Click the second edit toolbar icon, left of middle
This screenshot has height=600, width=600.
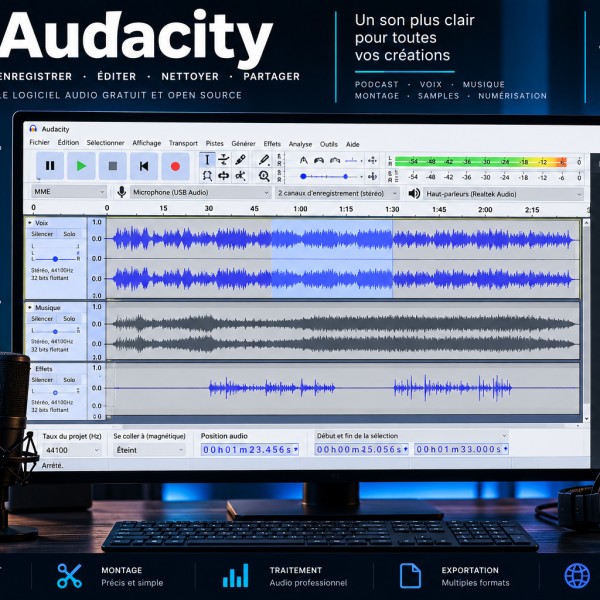(x=319, y=160)
